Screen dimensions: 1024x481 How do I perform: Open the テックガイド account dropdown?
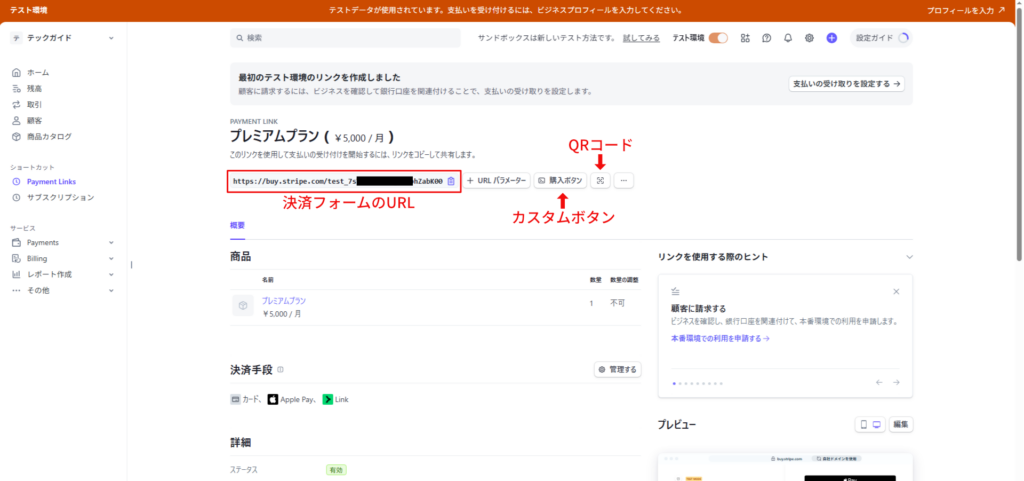click(x=63, y=38)
